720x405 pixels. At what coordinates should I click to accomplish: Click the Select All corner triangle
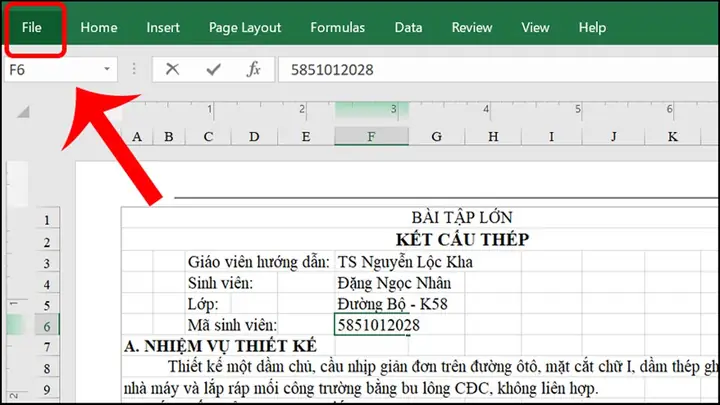pos(23,112)
